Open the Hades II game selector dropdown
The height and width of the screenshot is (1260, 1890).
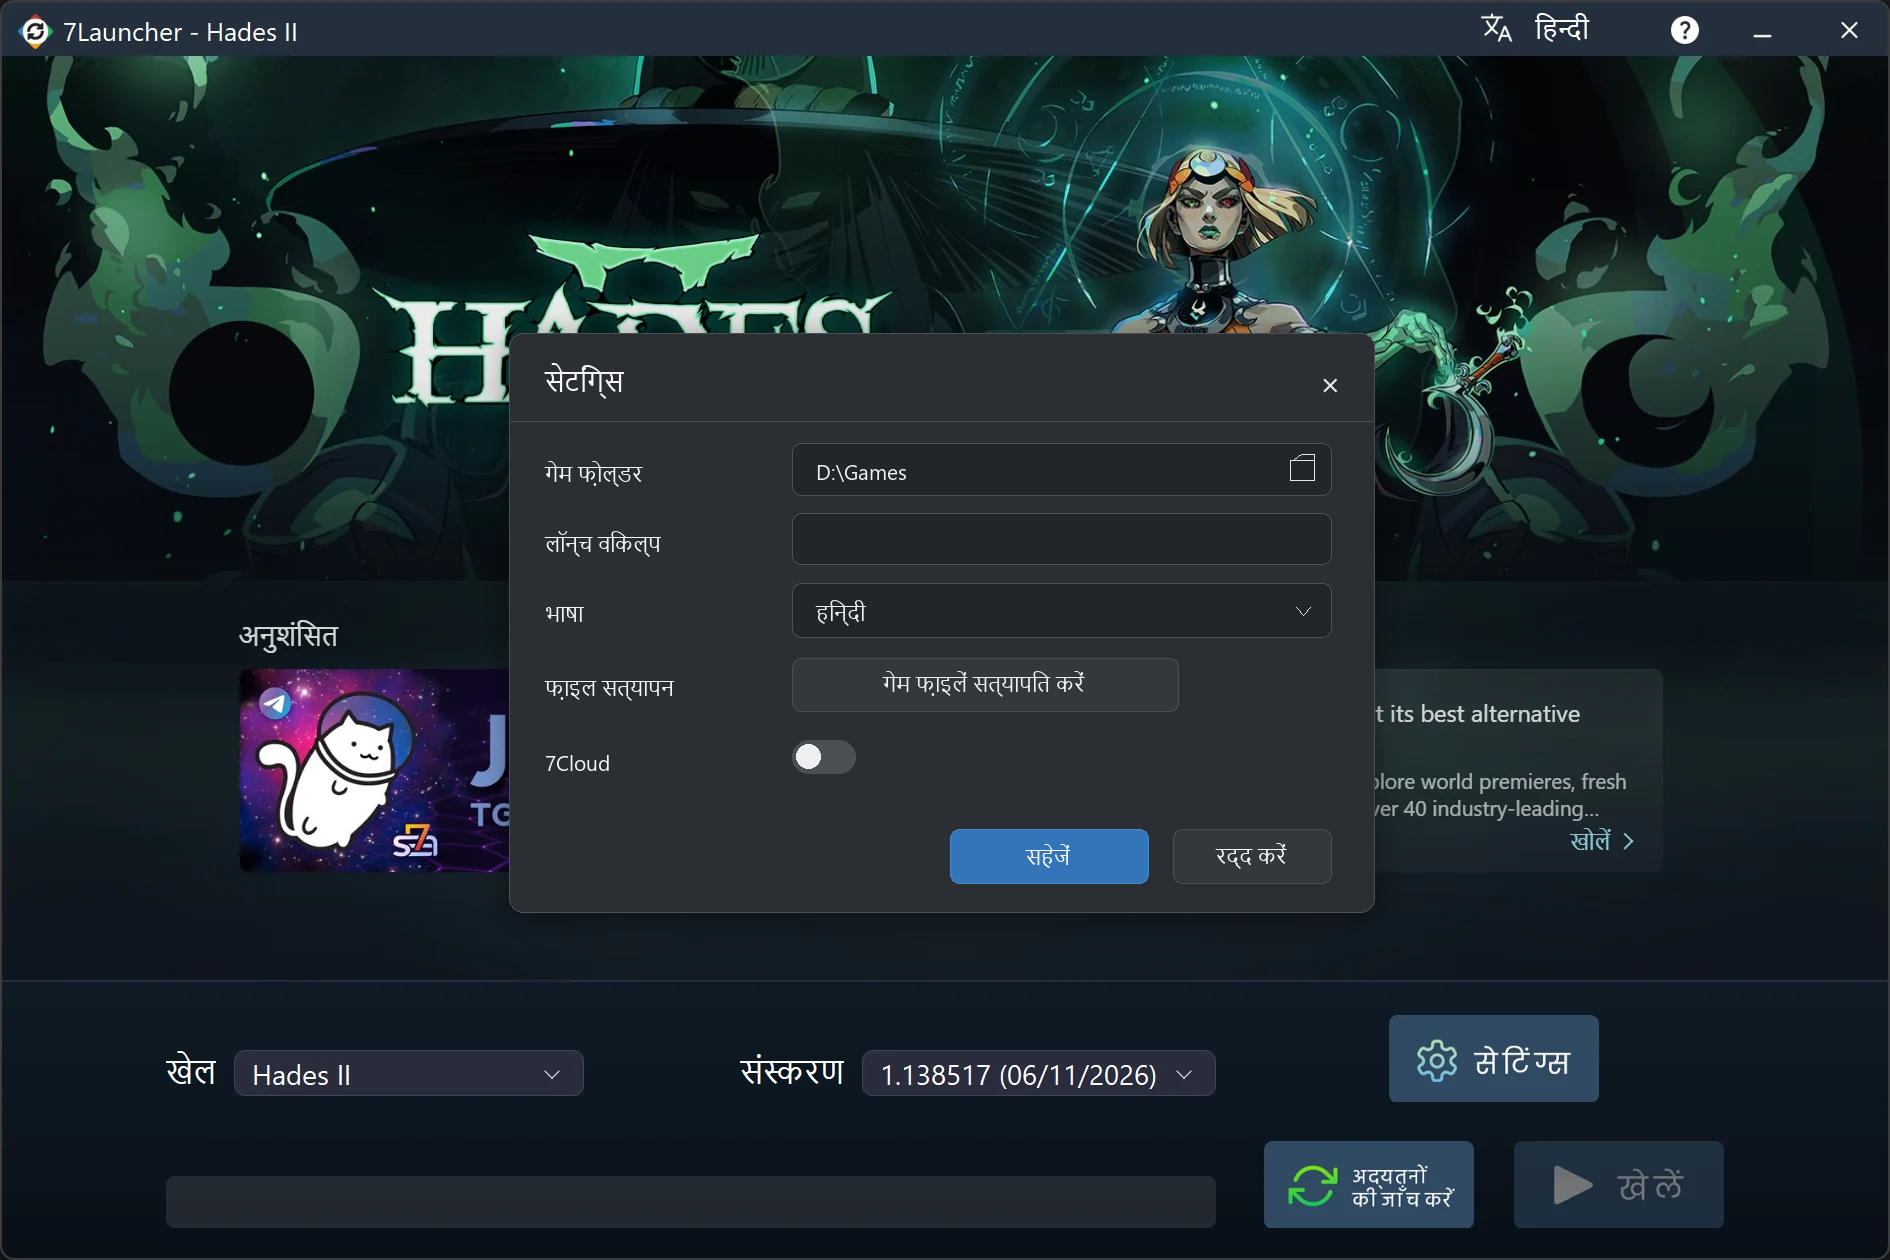pos(409,1074)
